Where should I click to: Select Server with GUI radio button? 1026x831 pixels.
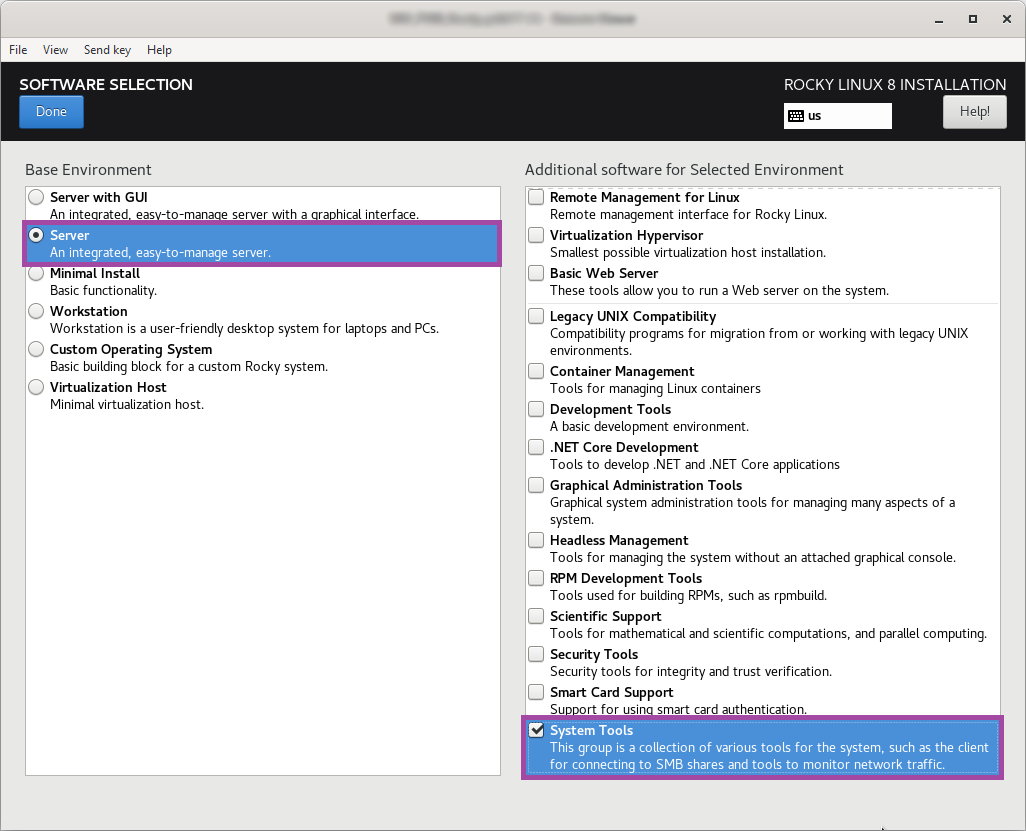[36, 197]
